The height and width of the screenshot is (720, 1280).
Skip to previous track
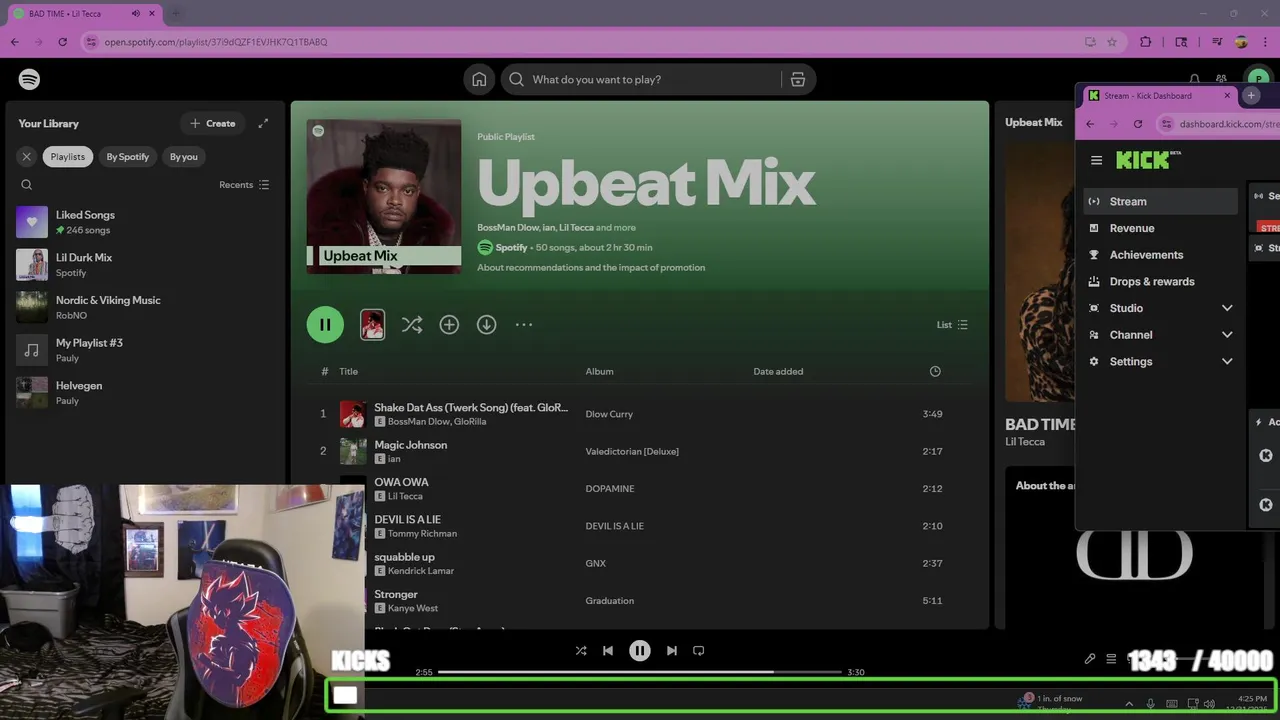click(x=608, y=650)
